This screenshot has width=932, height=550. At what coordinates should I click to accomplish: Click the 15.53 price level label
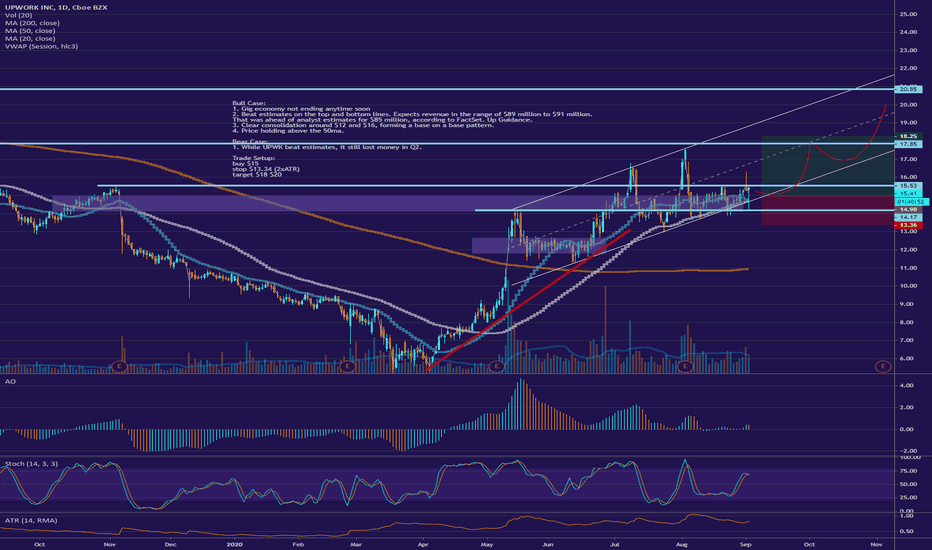pyautogui.click(x=908, y=186)
